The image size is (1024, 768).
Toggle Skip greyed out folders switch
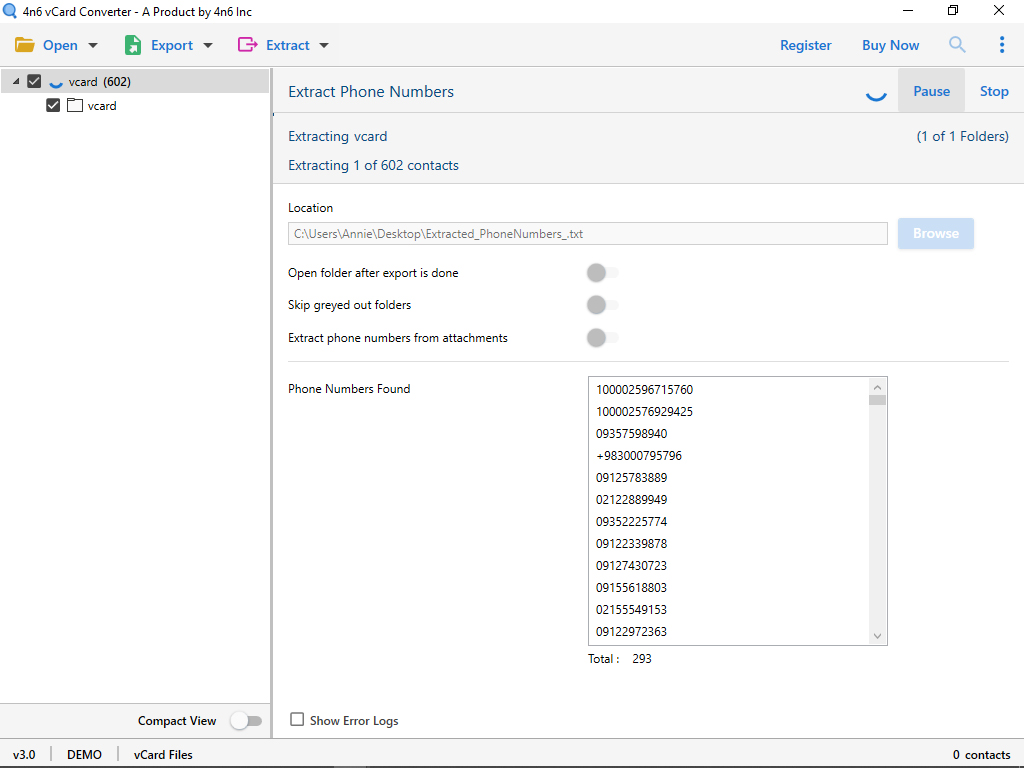coord(602,304)
